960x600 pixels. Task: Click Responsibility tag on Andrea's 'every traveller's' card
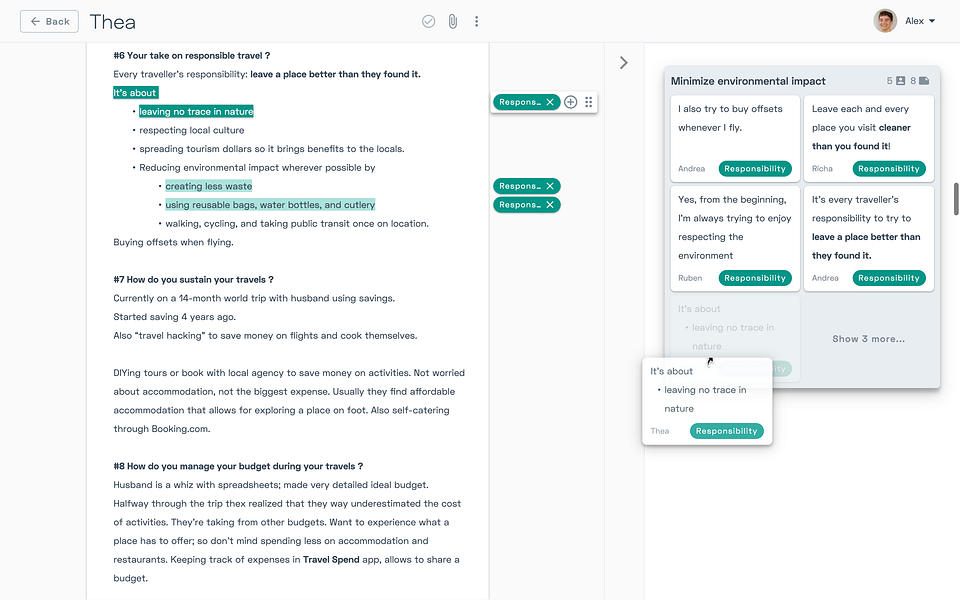(888, 278)
